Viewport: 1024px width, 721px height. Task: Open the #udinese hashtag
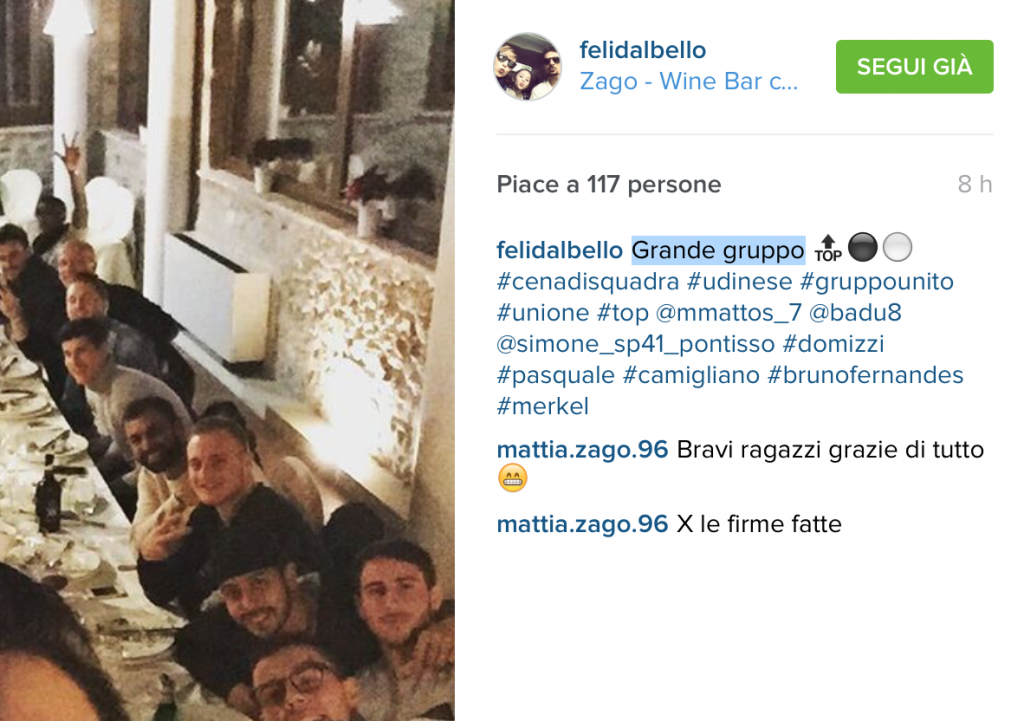point(739,282)
